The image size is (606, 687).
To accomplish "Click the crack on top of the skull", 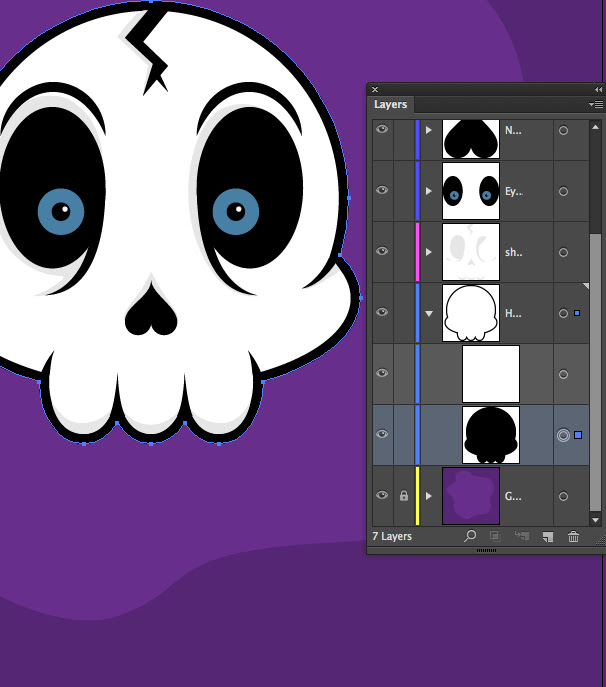I will click(x=148, y=50).
